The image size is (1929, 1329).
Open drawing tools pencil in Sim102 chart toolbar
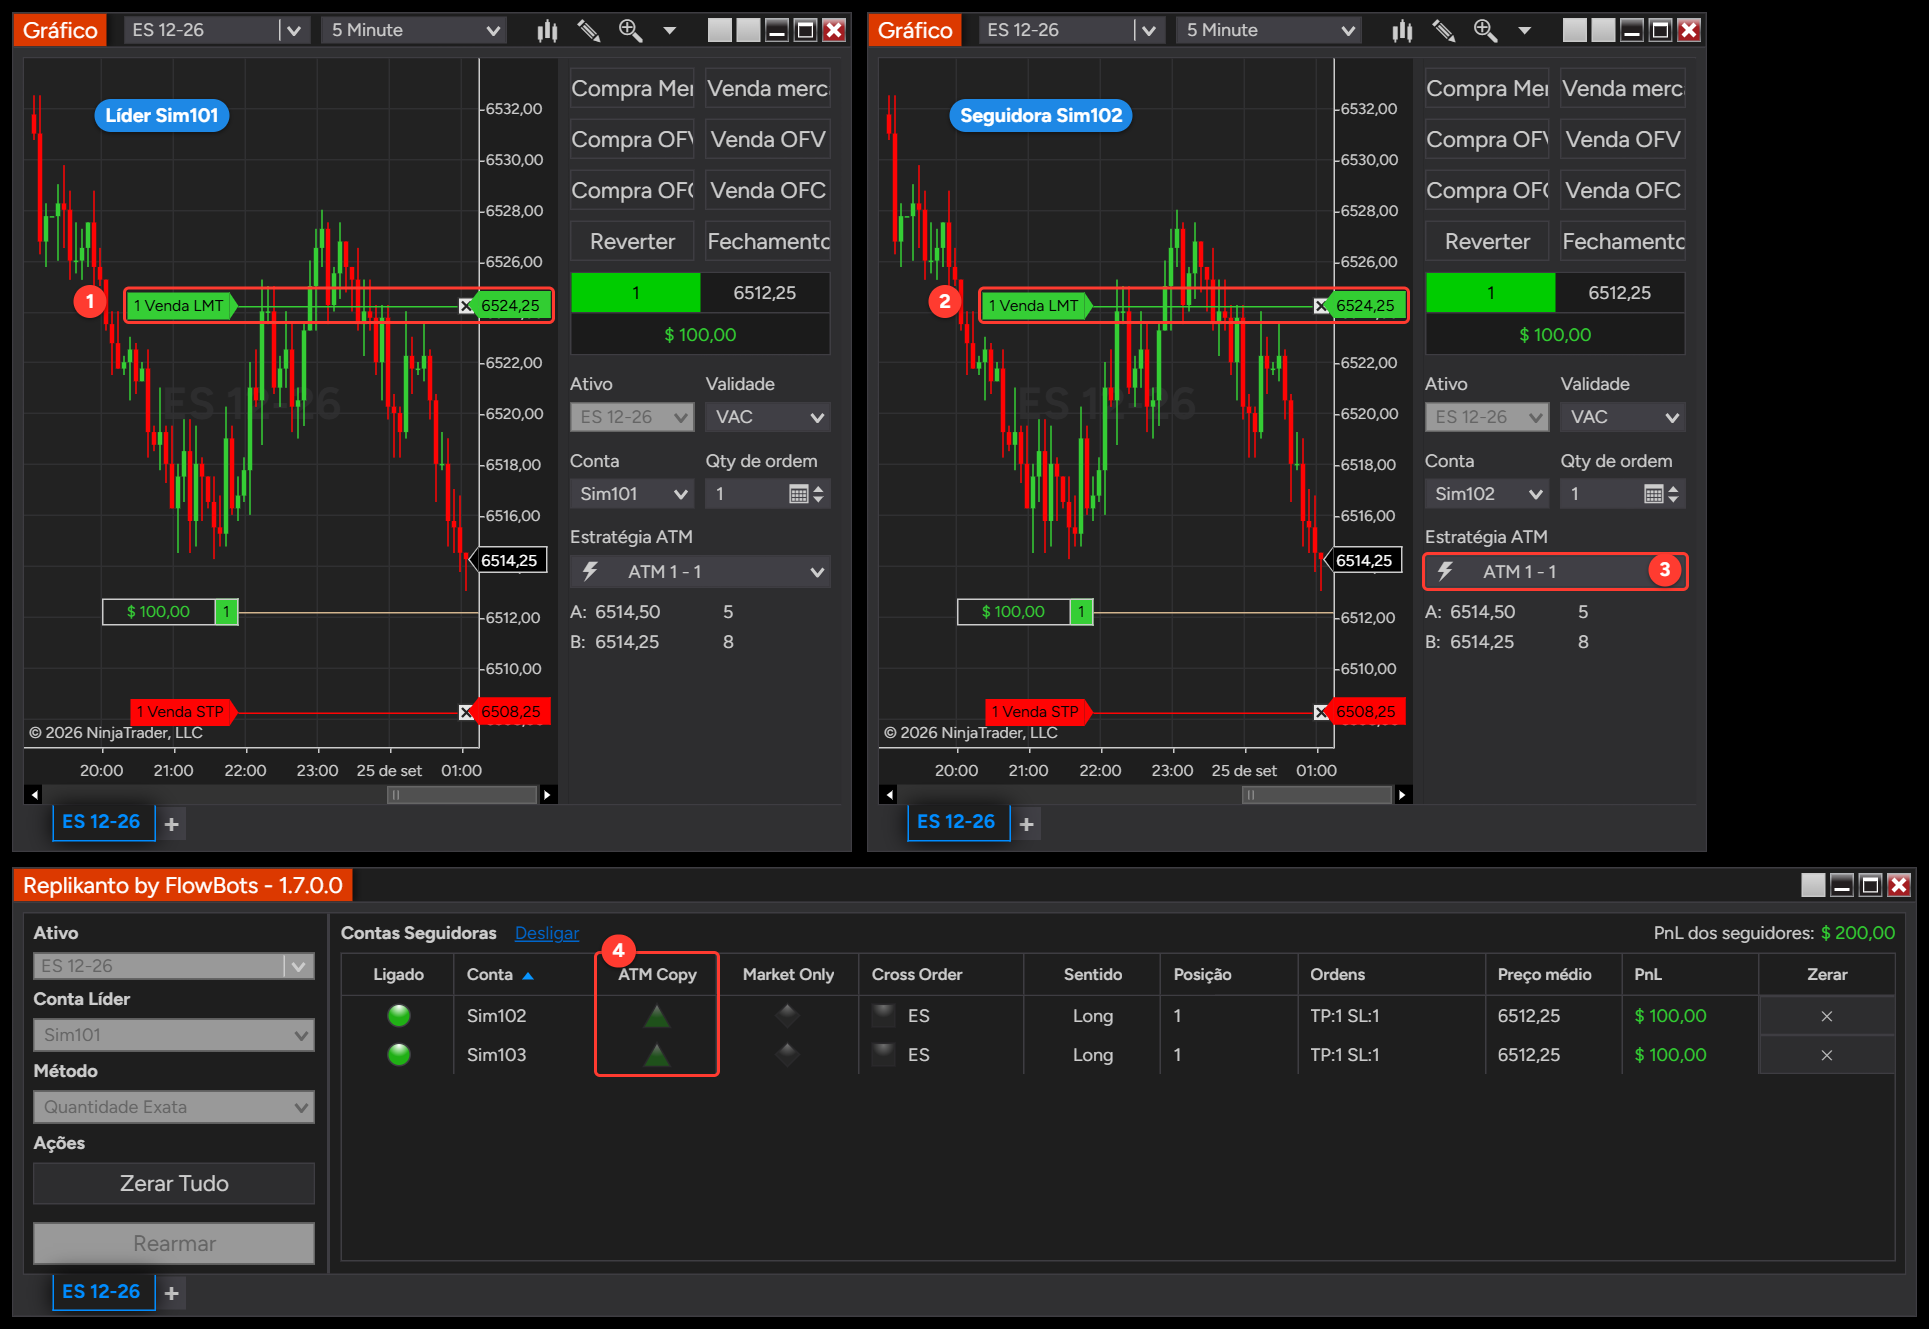[x=1444, y=31]
